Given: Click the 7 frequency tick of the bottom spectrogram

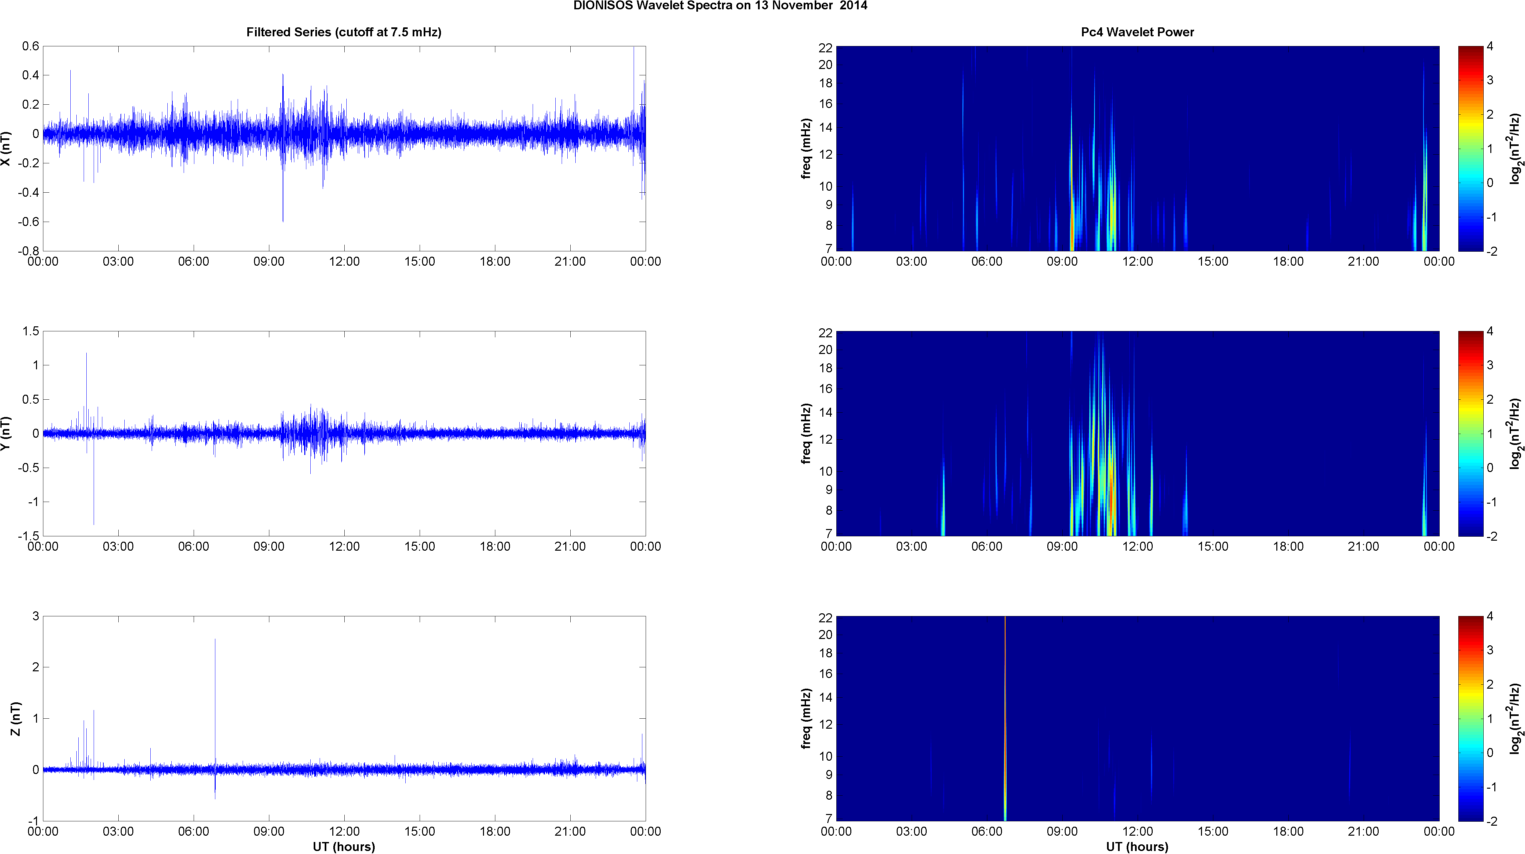Looking at the screenshot, I should [829, 818].
